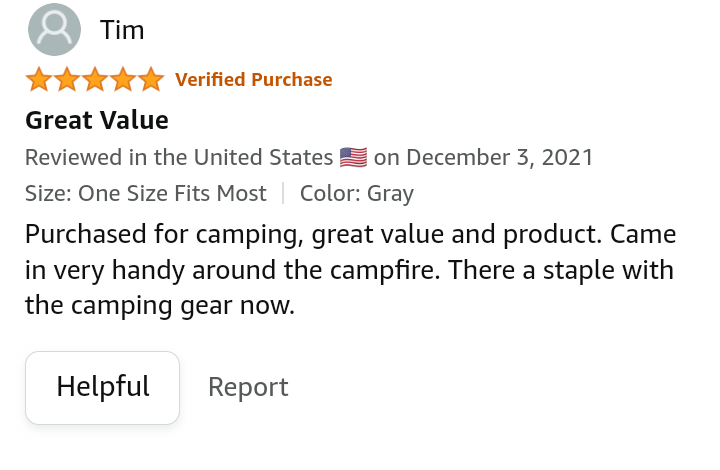Report this review
This screenshot has height=470, width=720.
coord(248,387)
